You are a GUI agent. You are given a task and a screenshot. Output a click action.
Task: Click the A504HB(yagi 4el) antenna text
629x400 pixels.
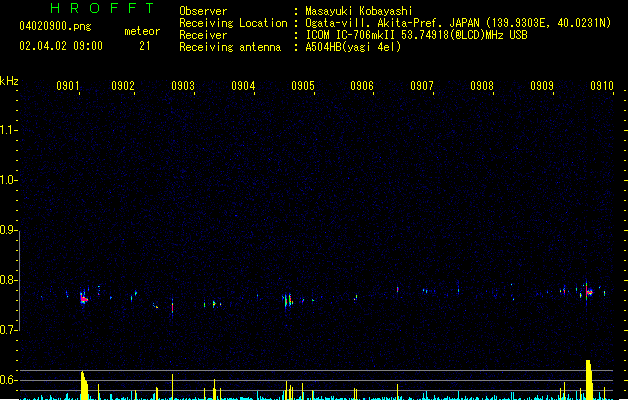[x=353, y=47]
